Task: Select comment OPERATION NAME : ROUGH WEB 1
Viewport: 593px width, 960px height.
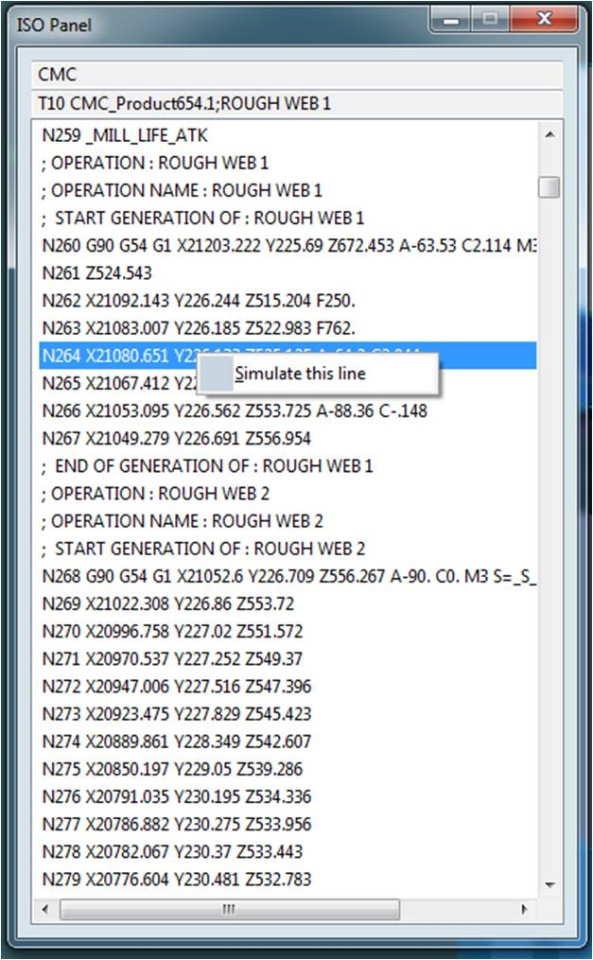Action: (x=288, y=190)
